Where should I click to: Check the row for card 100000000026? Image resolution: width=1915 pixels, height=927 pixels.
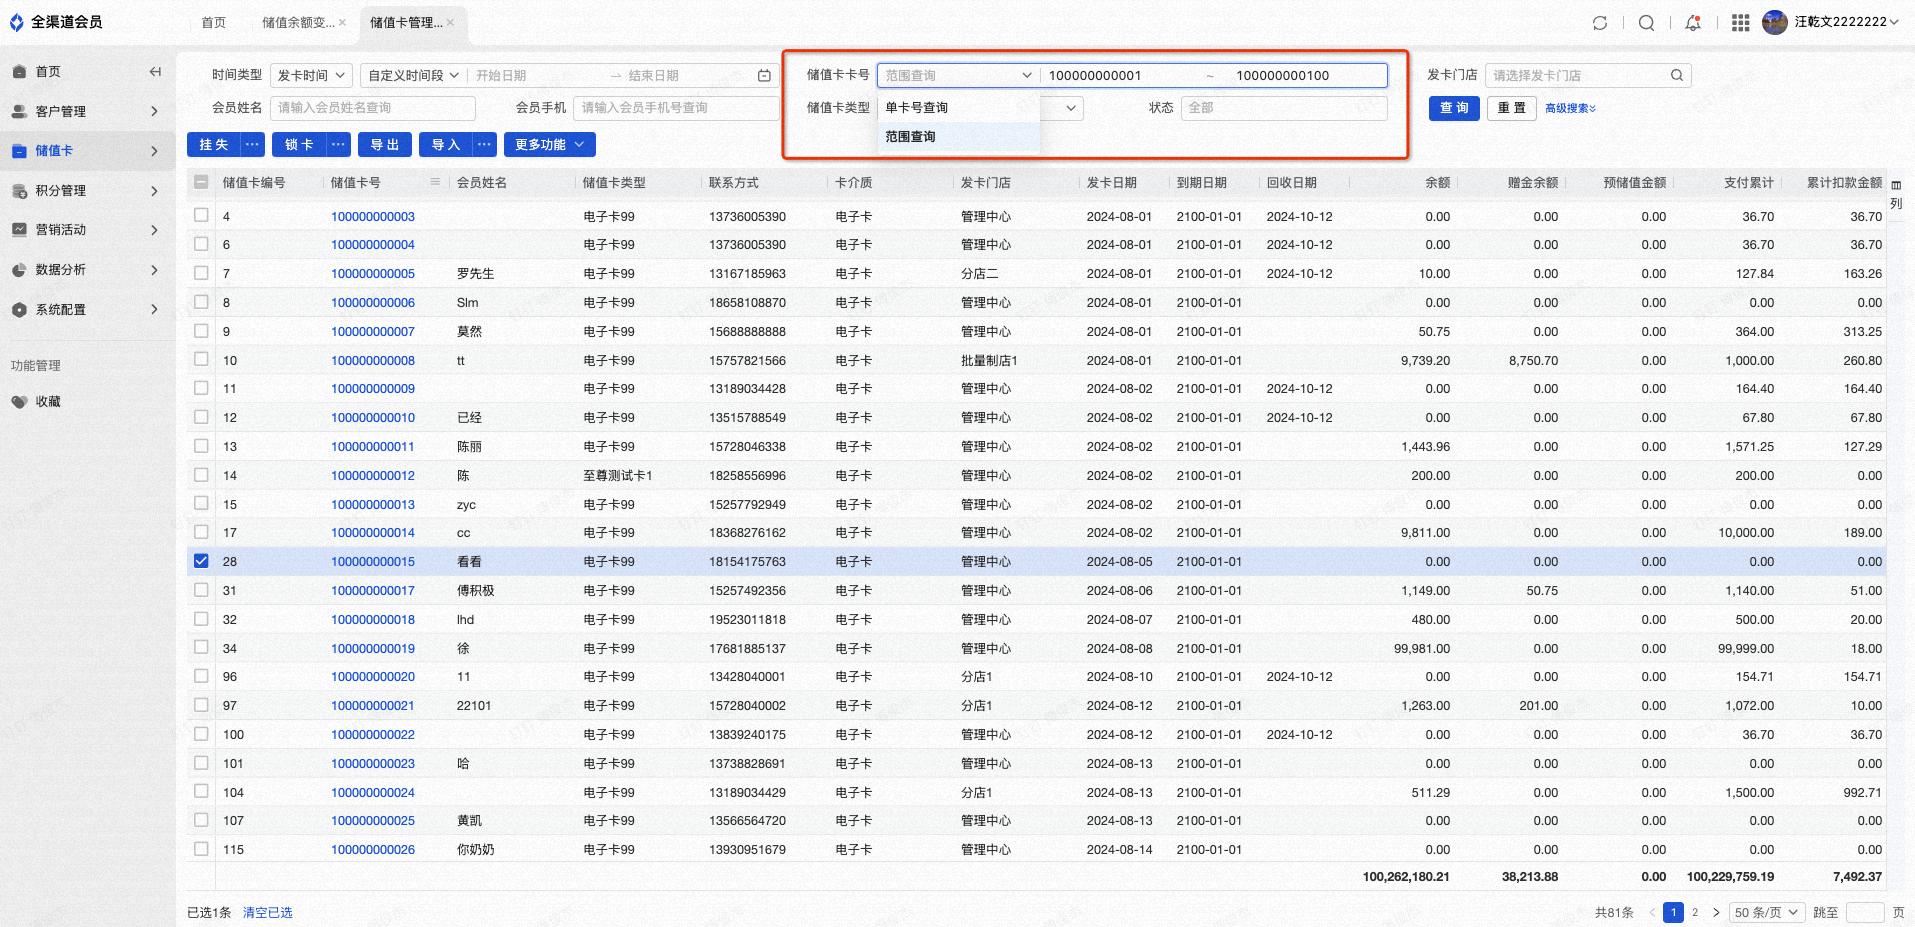tap(201, 849)
